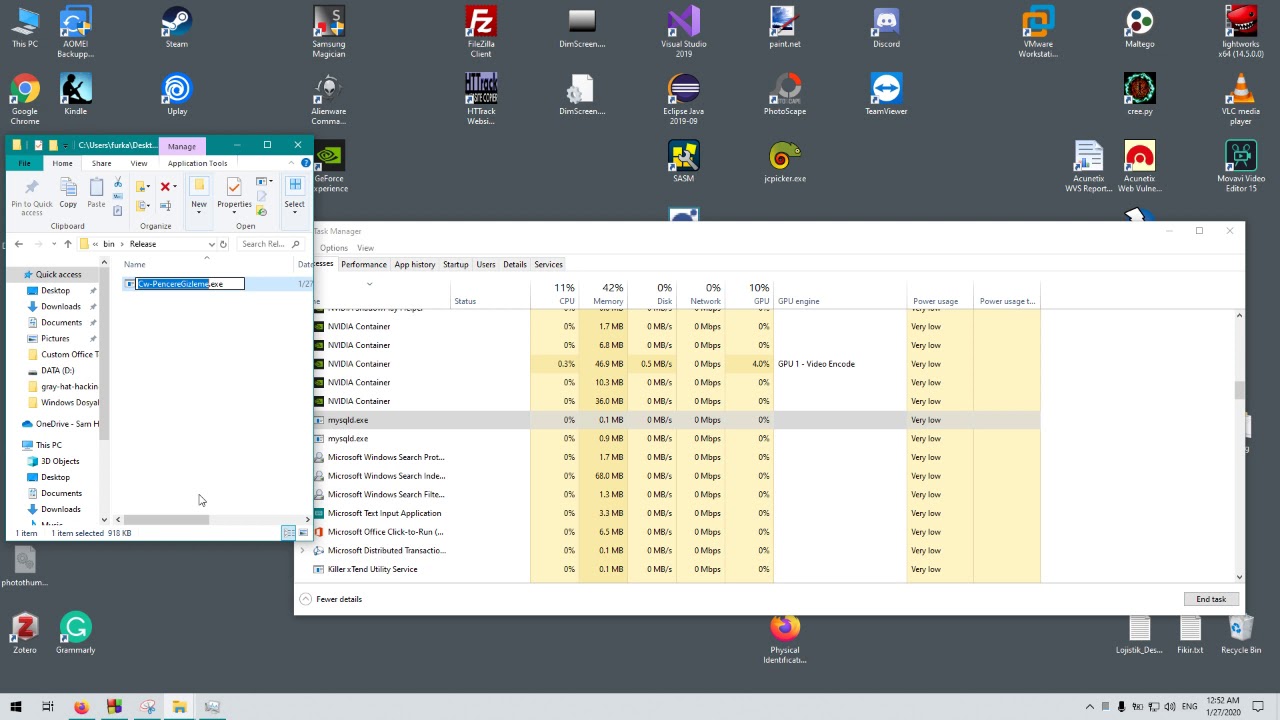Select Microsoft Text Input Application process
The width and height of the screenshot is (1280, 720).
[x=668, y=513]
